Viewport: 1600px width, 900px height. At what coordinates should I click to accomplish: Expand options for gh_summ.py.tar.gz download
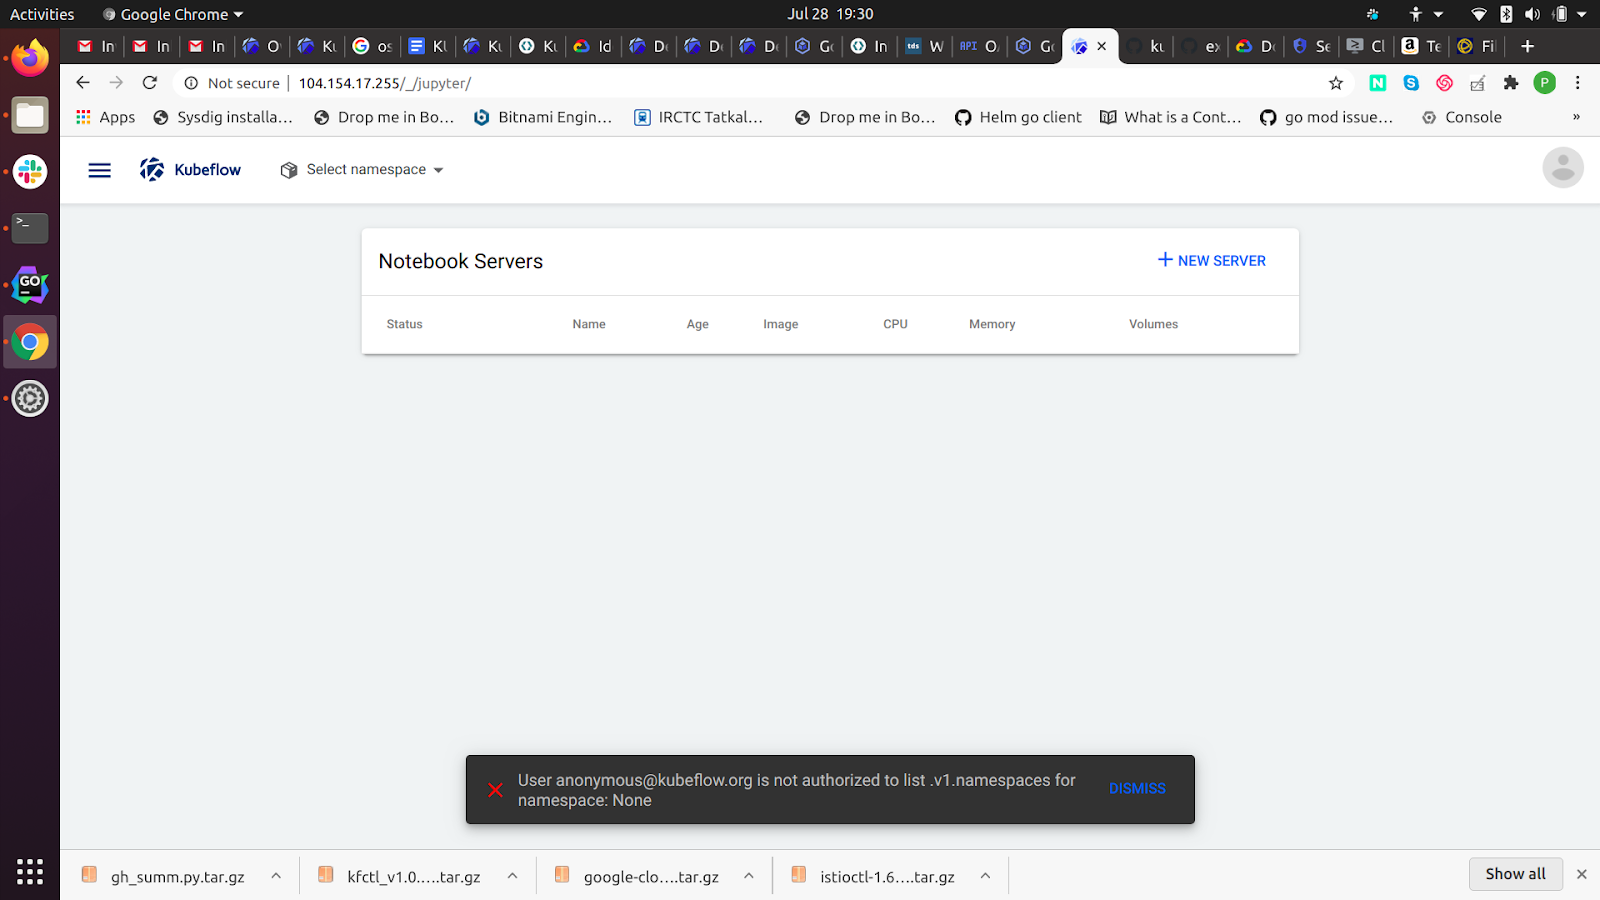276,874
